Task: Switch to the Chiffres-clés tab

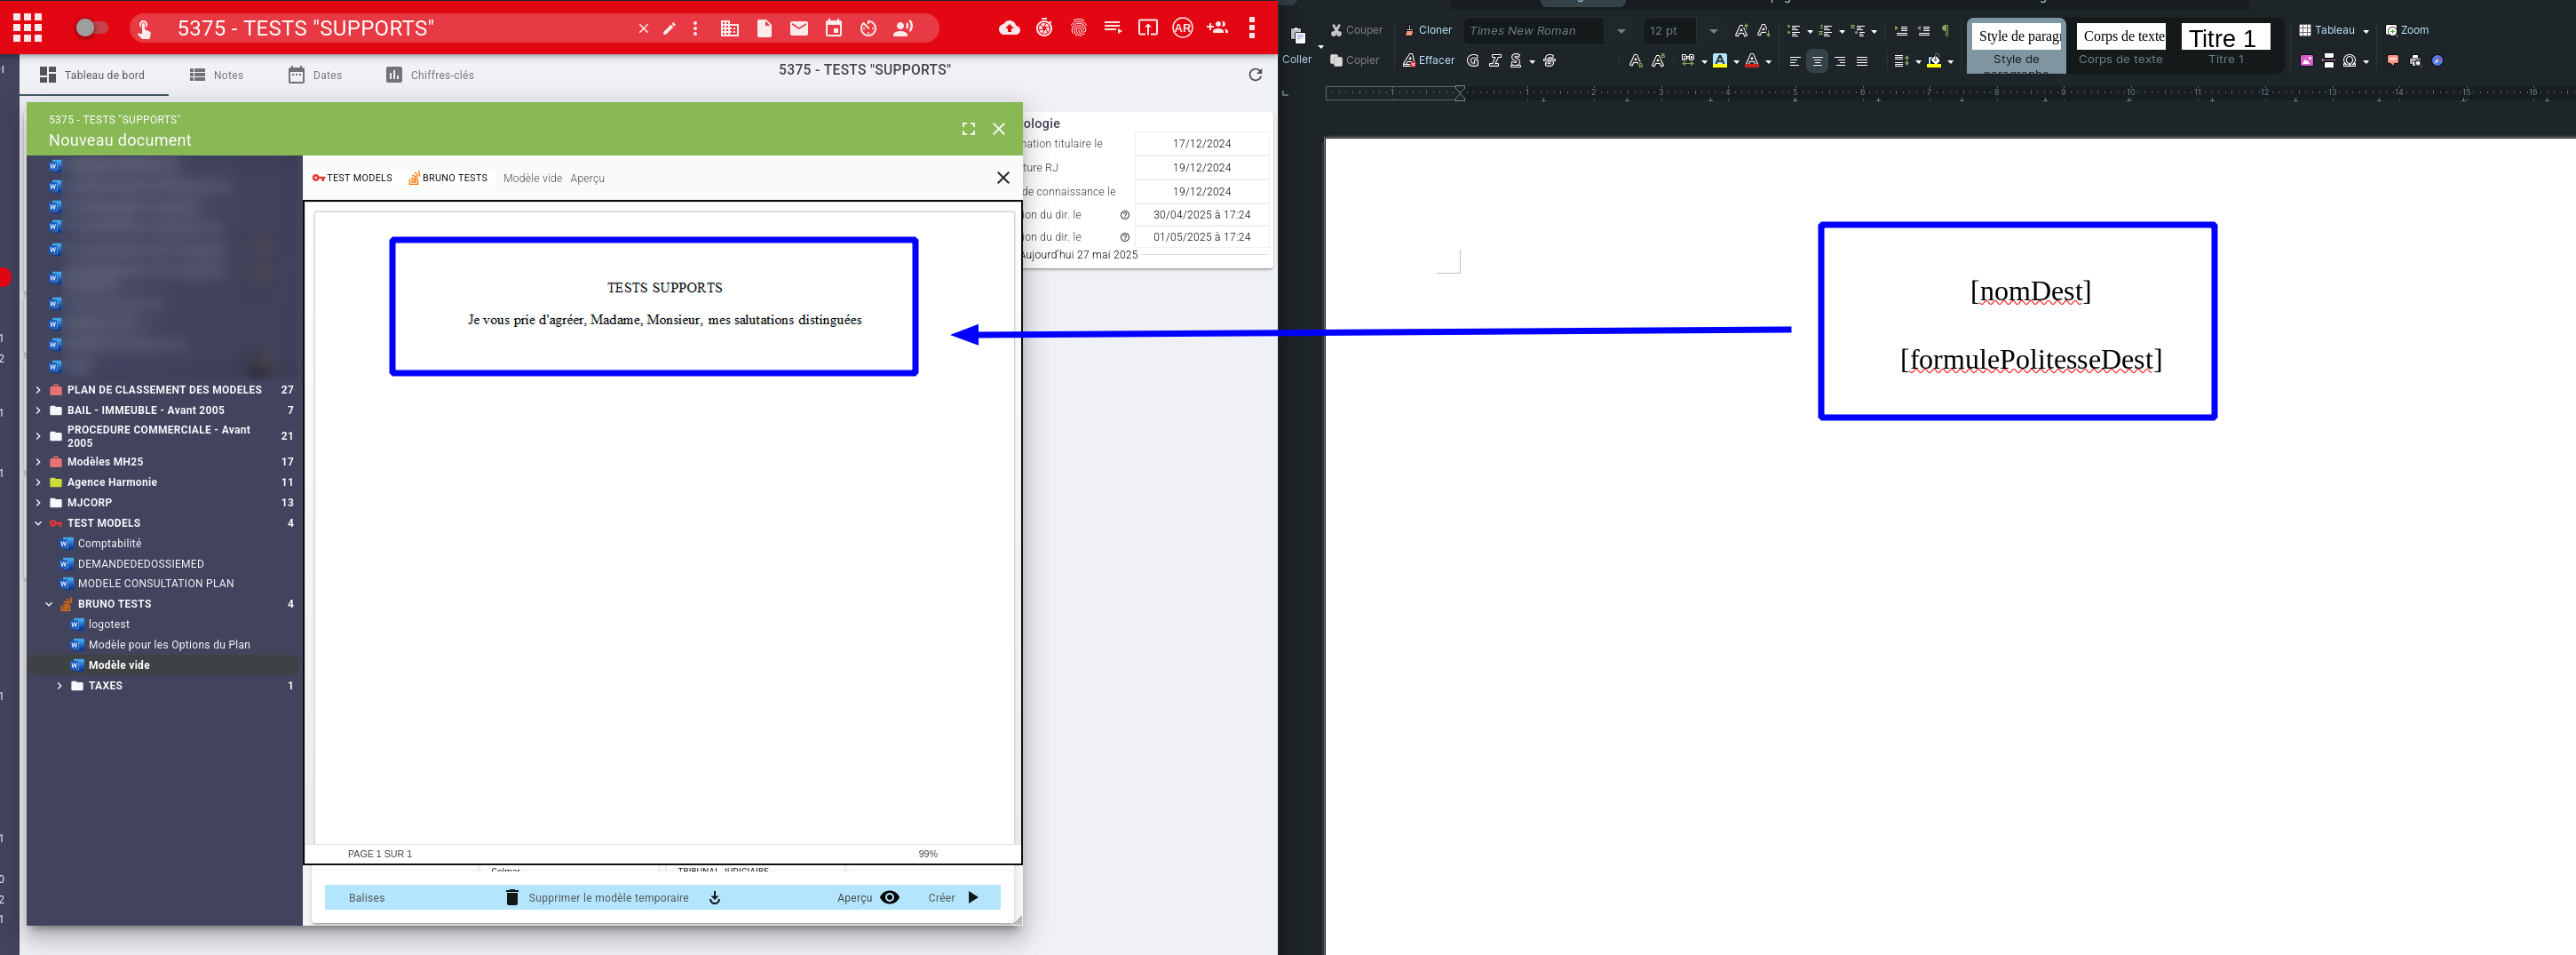Action: (x=430, y=75)
